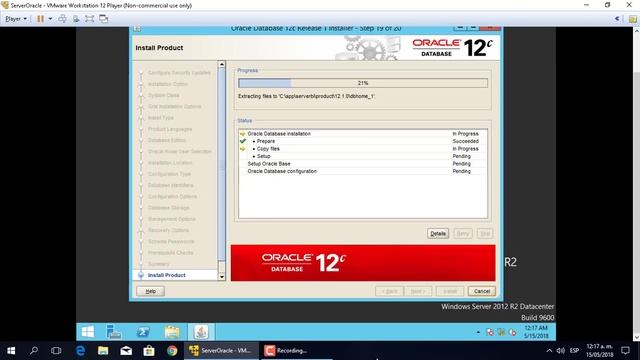Select the Prepare row marked Succeeded
The height and width of the screenshot is (360, 640).
coord(363,141)
